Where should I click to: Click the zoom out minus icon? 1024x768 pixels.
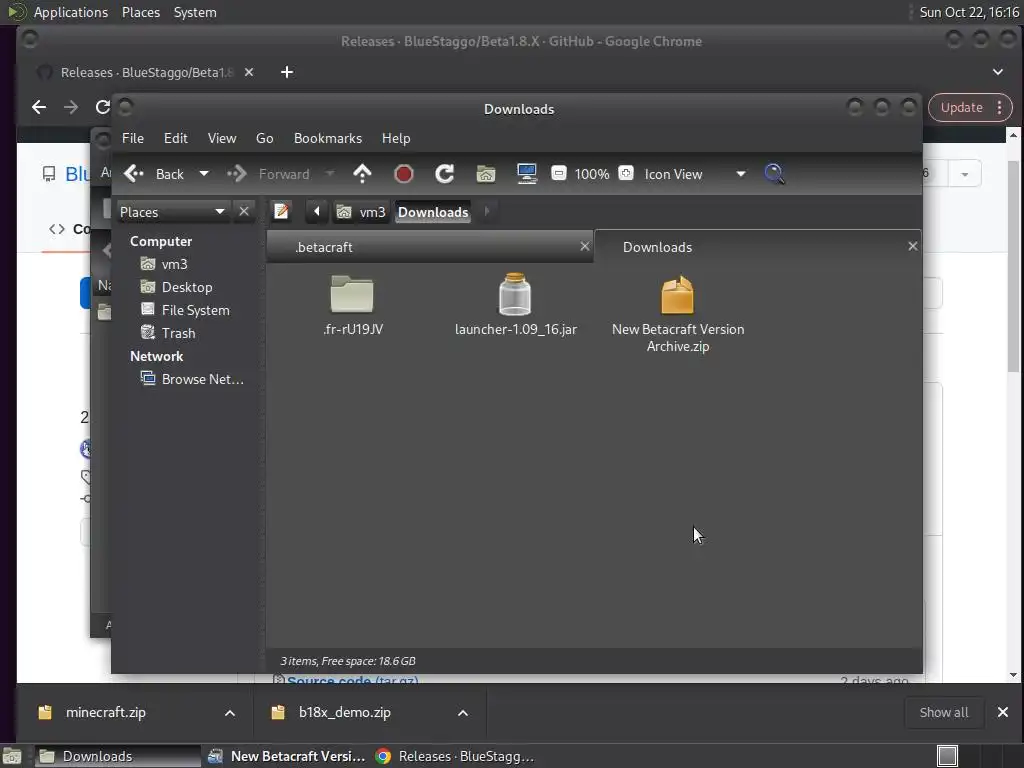[558, 174]
